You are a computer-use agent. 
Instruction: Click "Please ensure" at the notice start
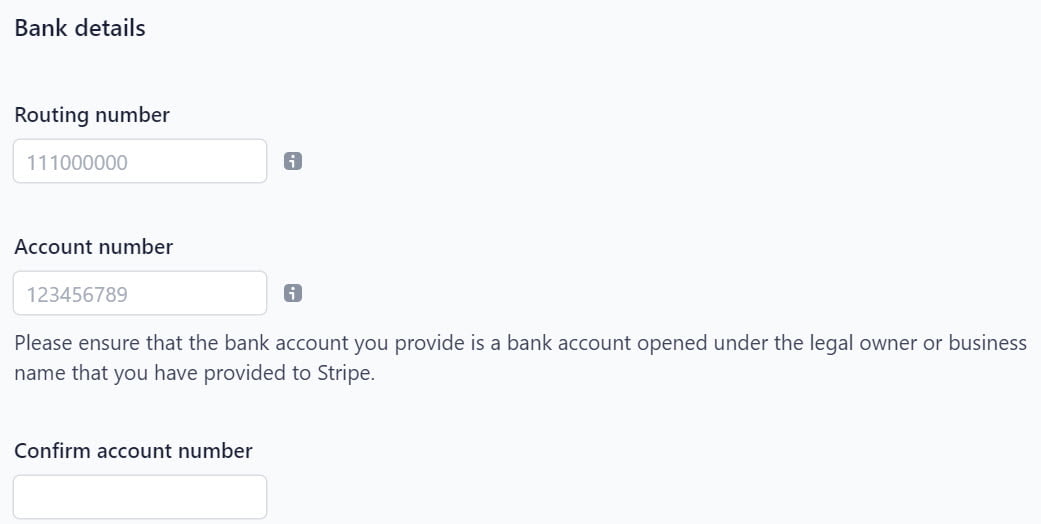click(74, 343)
